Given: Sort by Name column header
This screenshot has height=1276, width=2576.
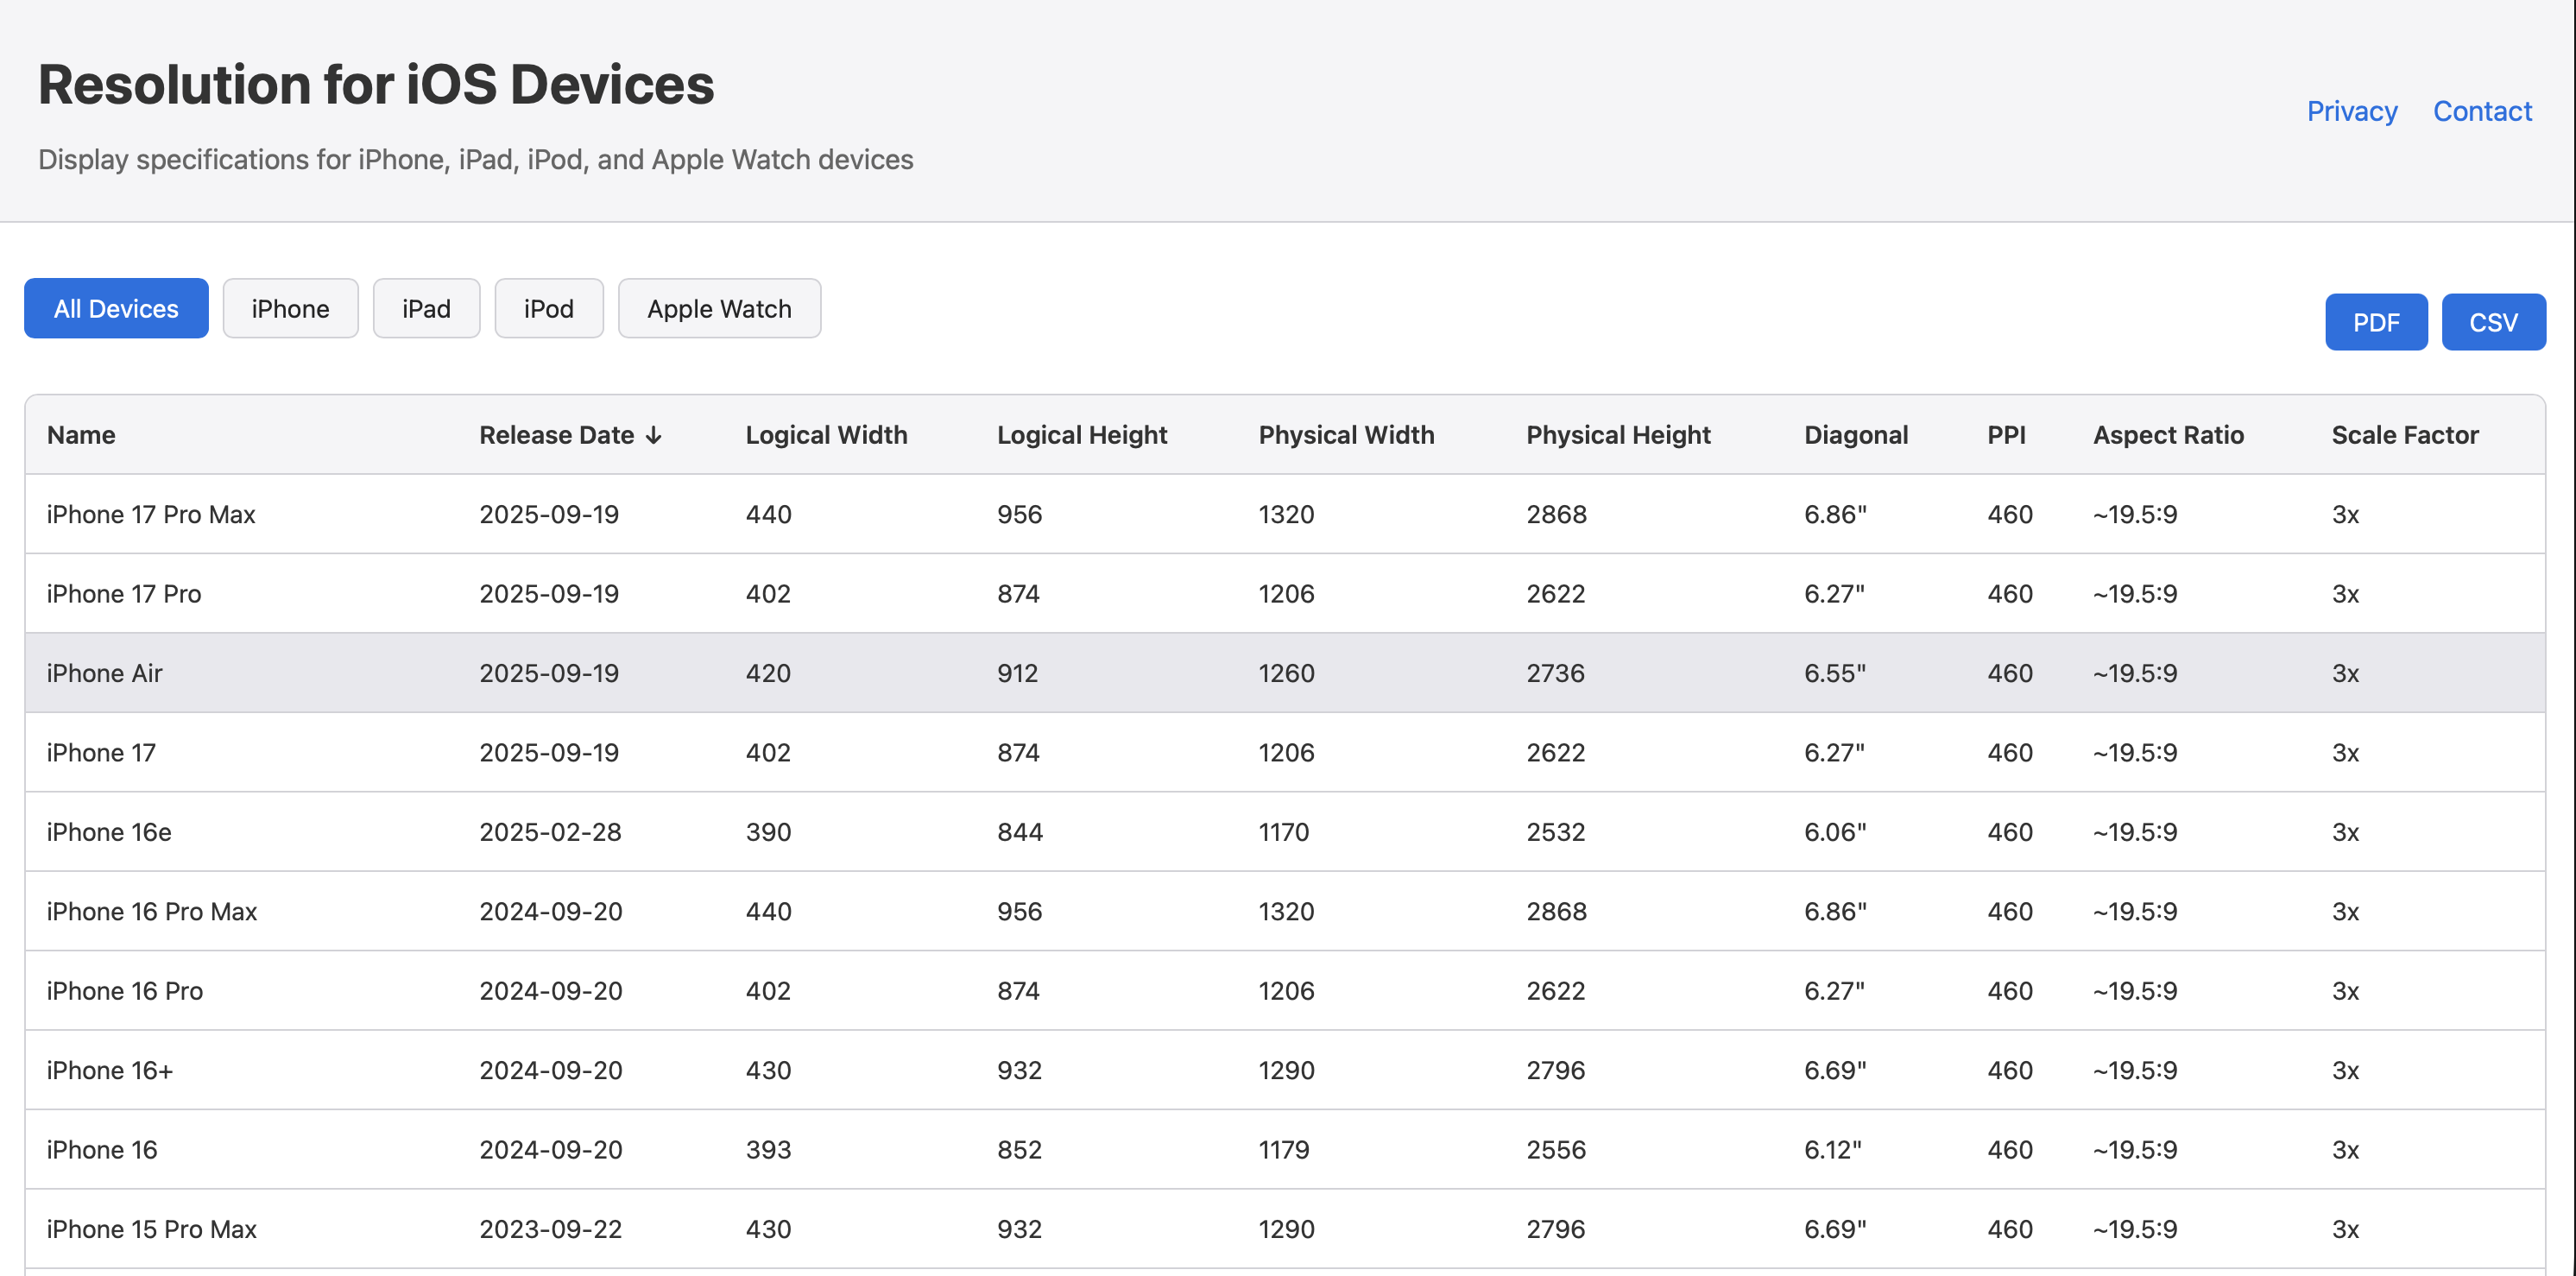Looking at the screenshot, I should (81, 435).
